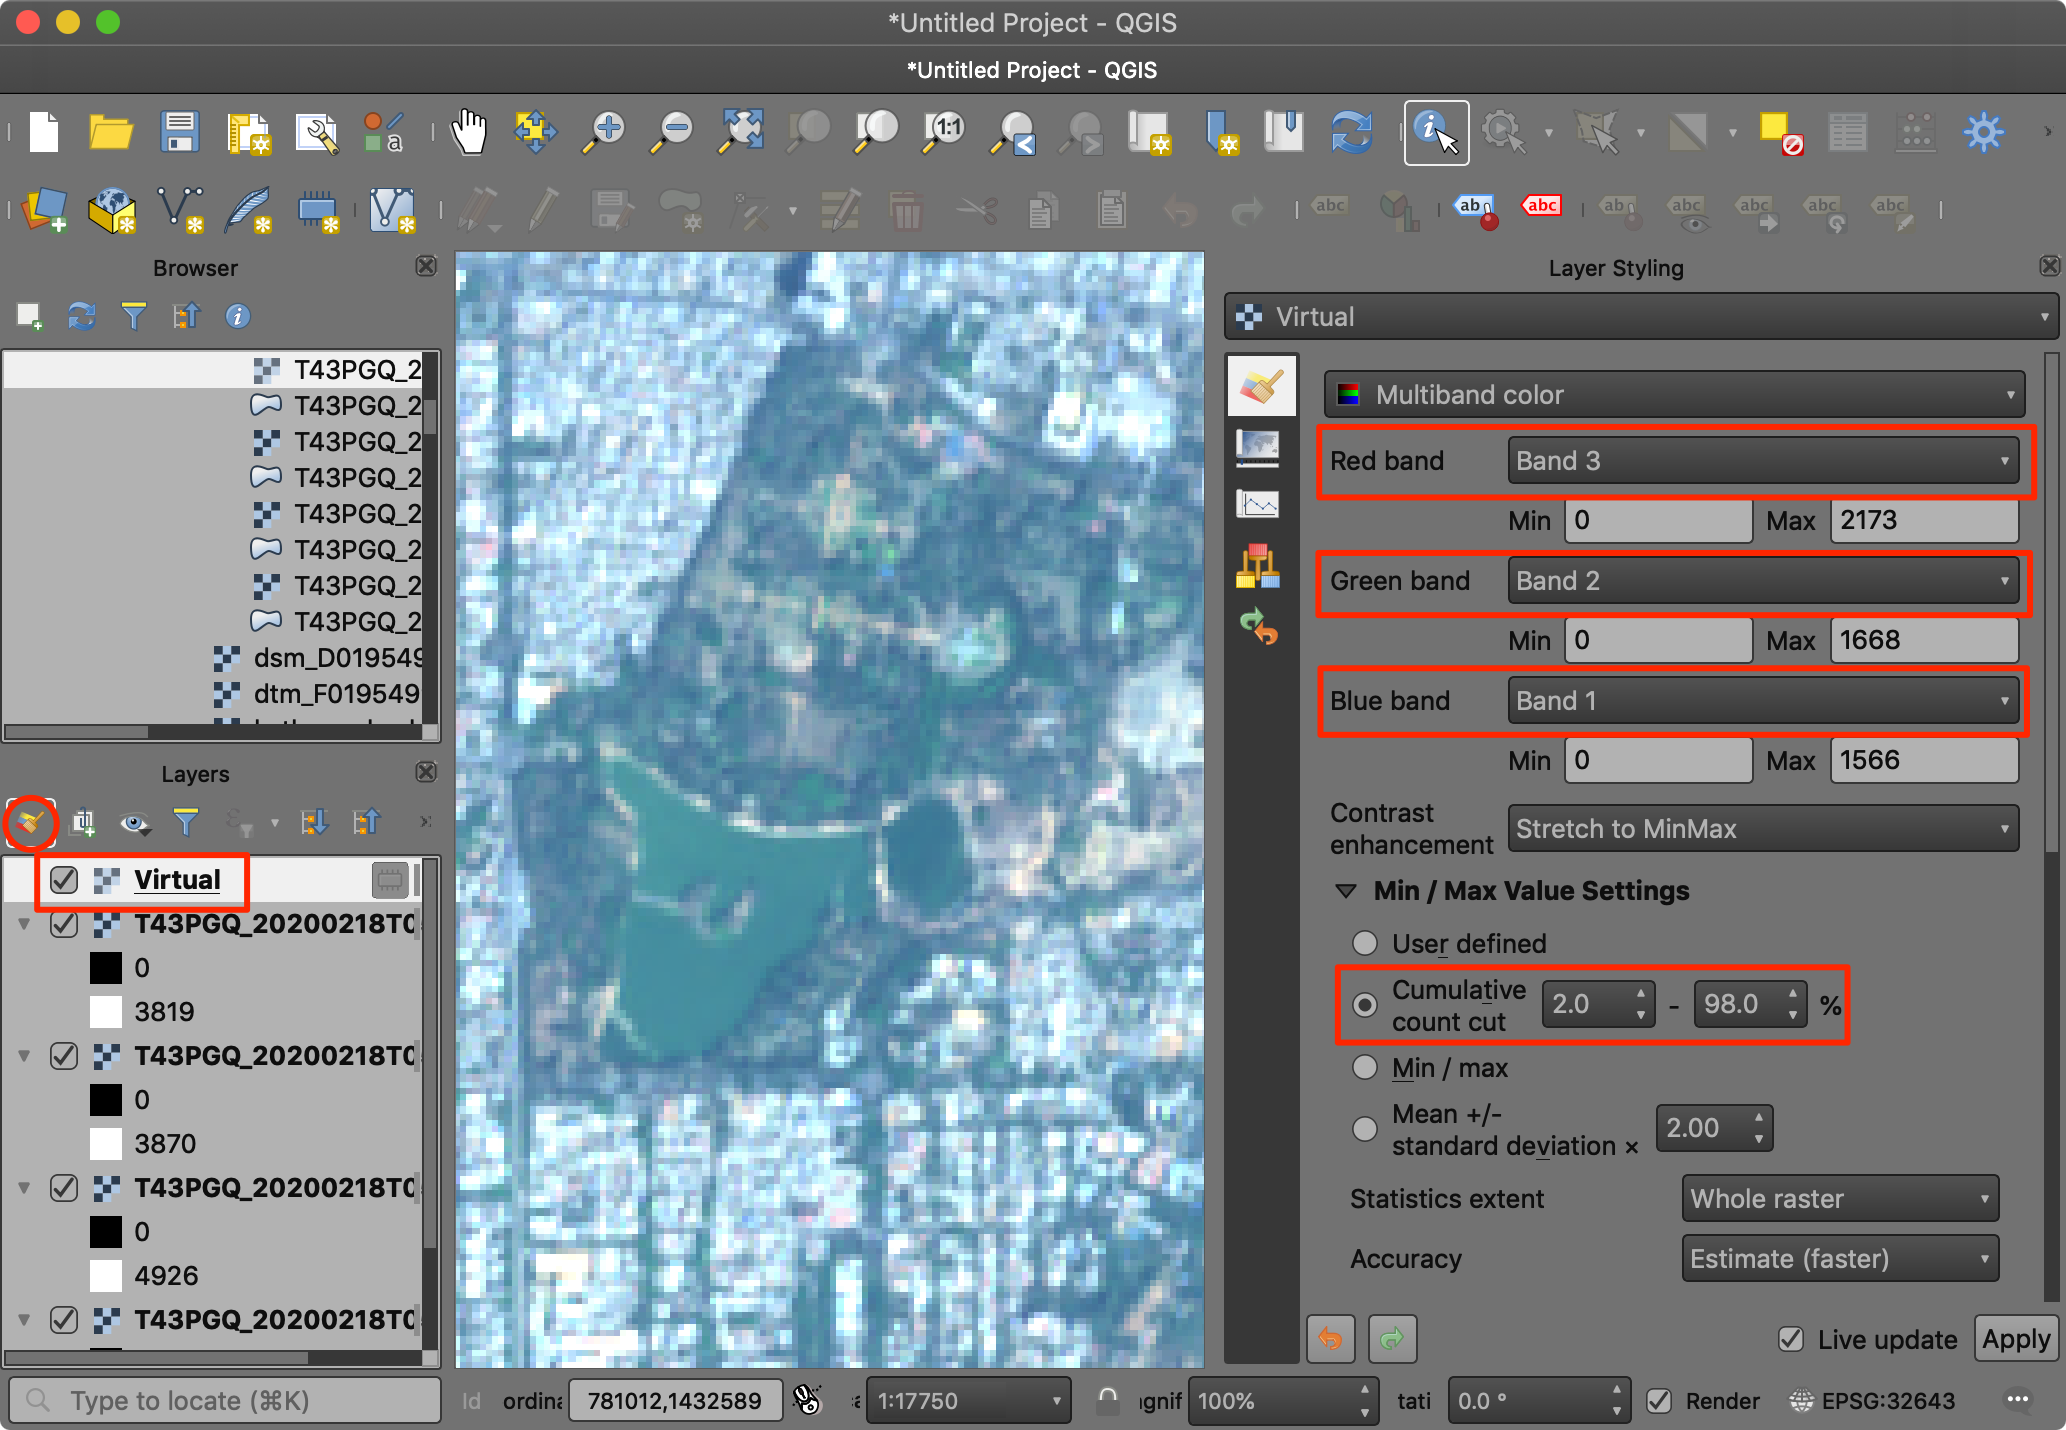Open the Histogram tab icon
Screen dimensions: 2066x1430
tap(1258, 504)
